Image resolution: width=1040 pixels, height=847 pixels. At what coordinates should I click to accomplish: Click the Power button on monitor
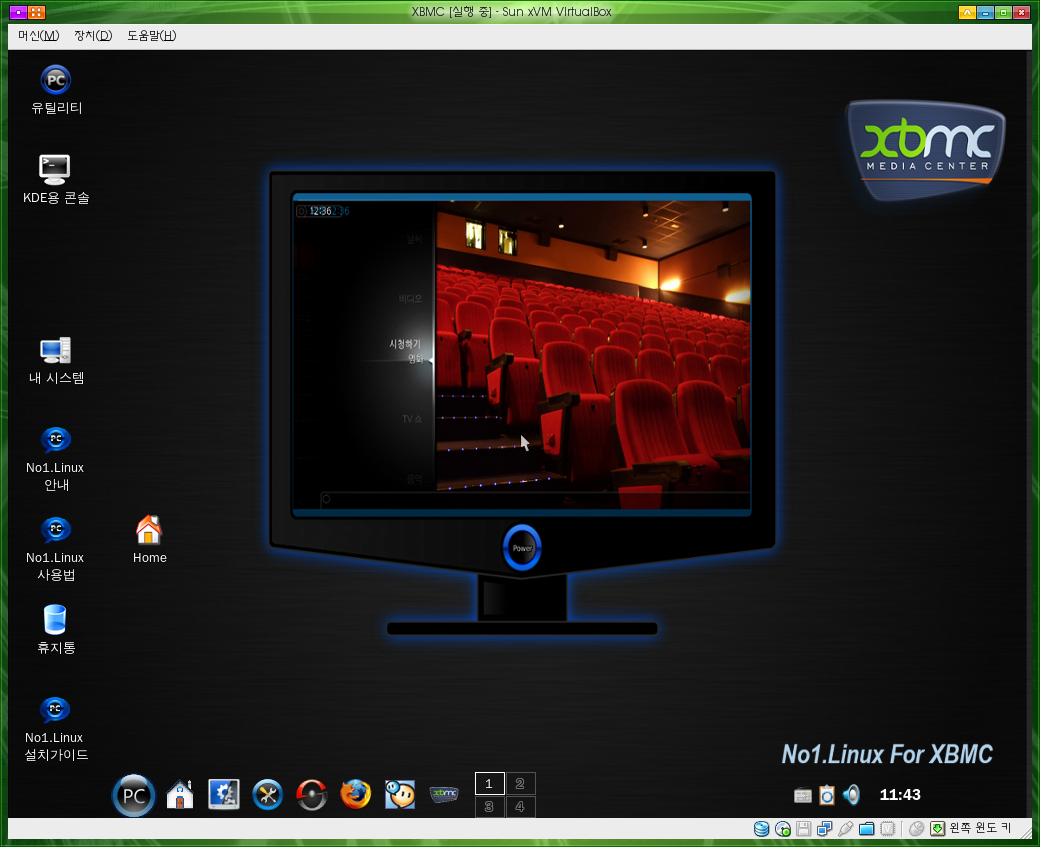tap(522, 548)
